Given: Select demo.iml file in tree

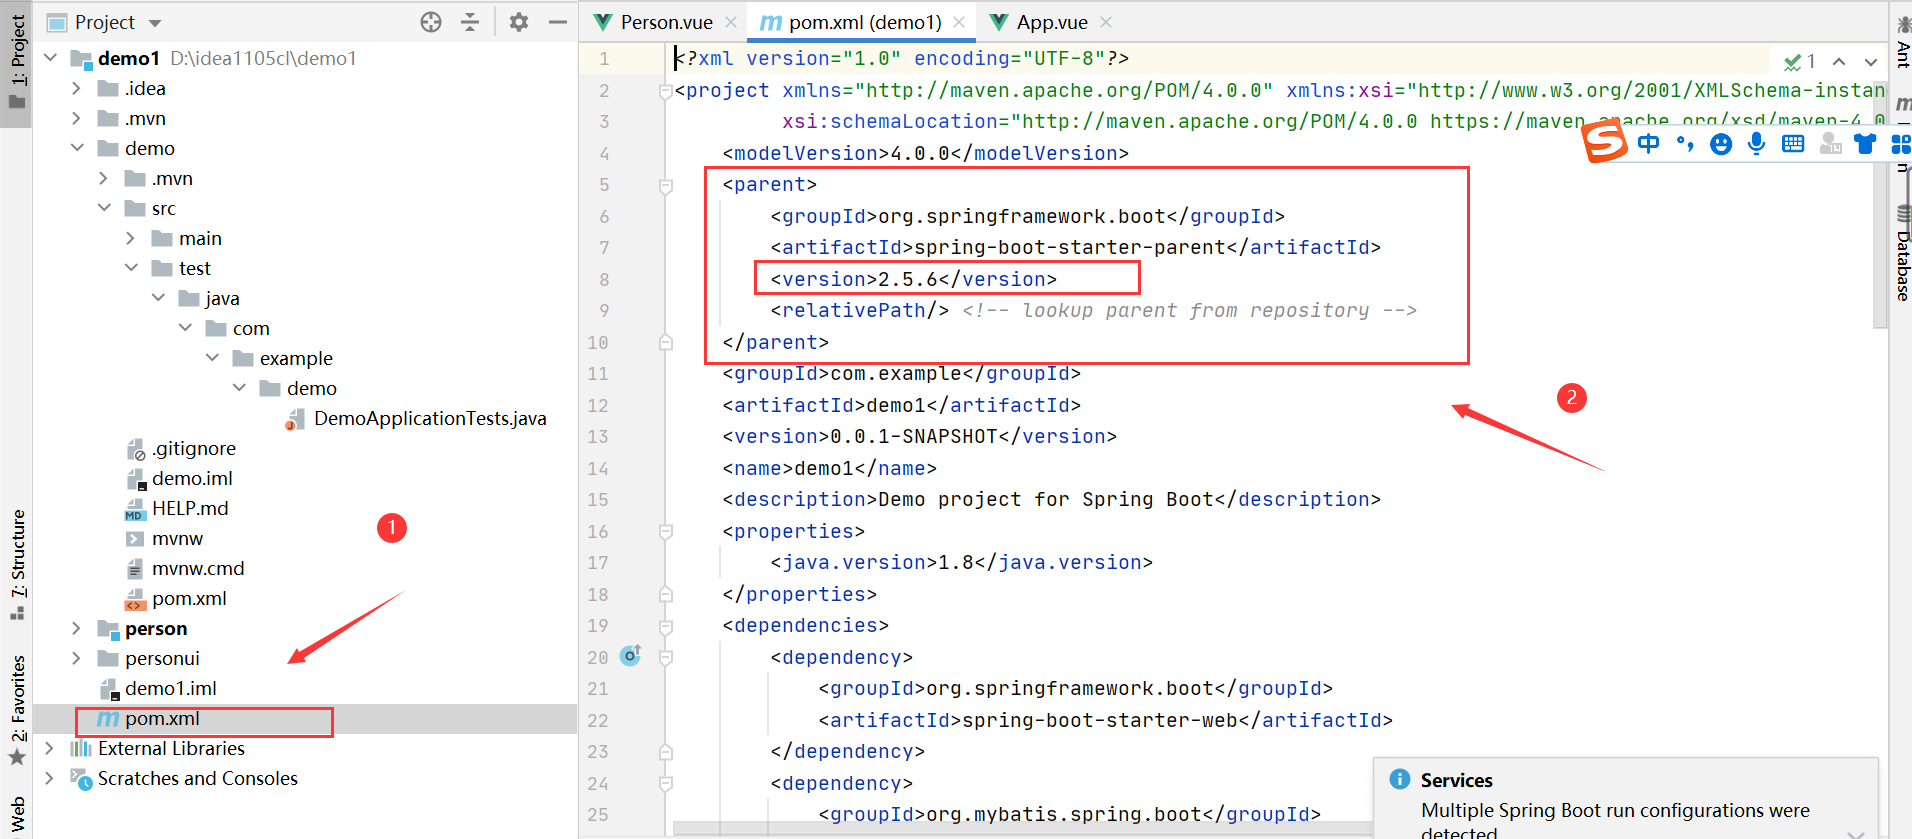Looking at the screenshot, I should [192, 478].
